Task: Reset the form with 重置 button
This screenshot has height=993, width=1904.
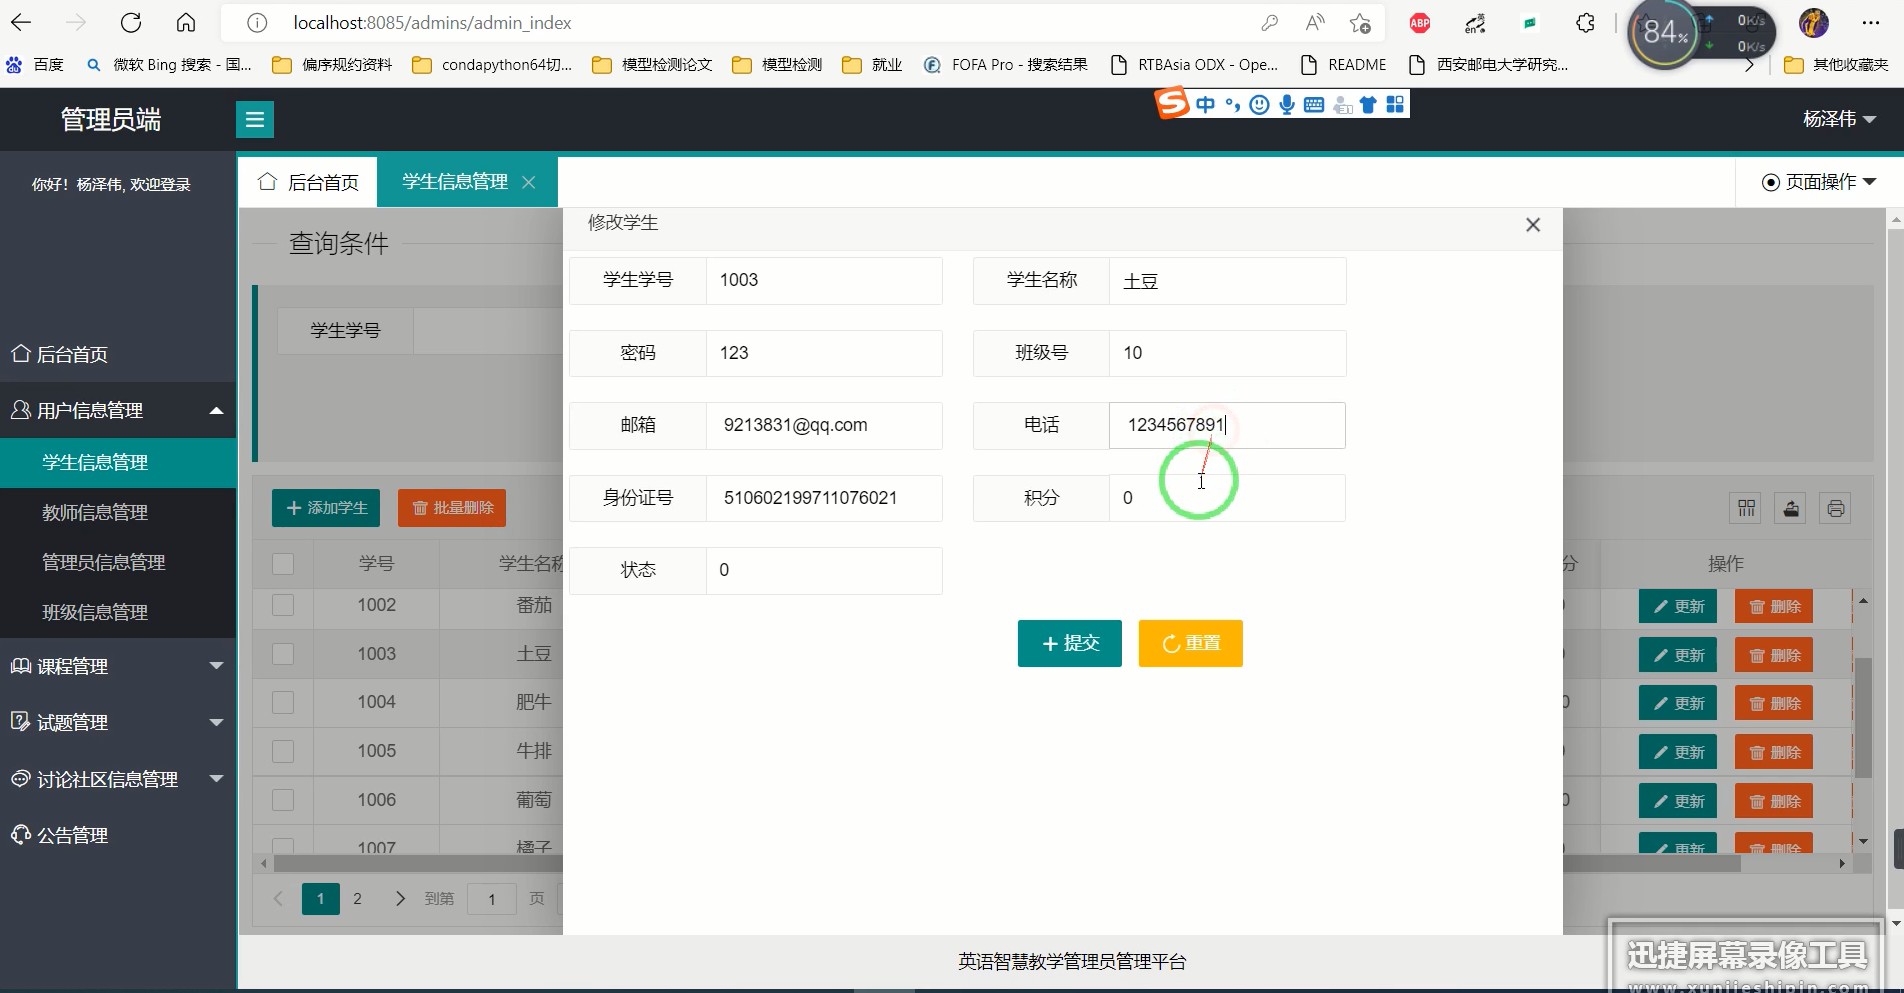Action: pyautogui.click(x=1190, y=643)
